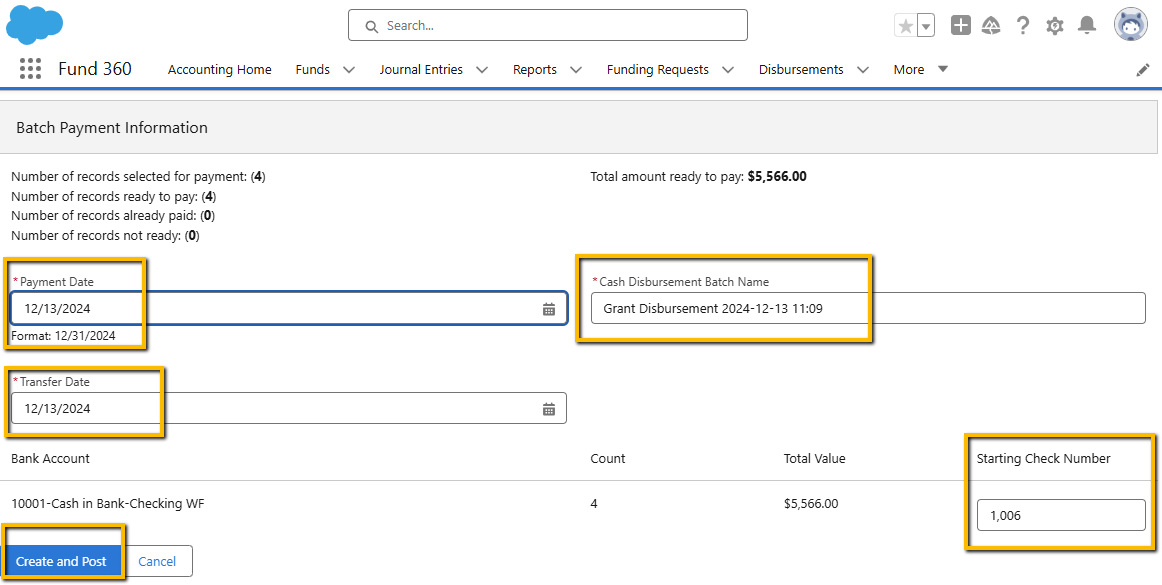Viewport: 1162px width, 585px height.
Task: Open the More navigation menu
Action: (x=920, y=70)
